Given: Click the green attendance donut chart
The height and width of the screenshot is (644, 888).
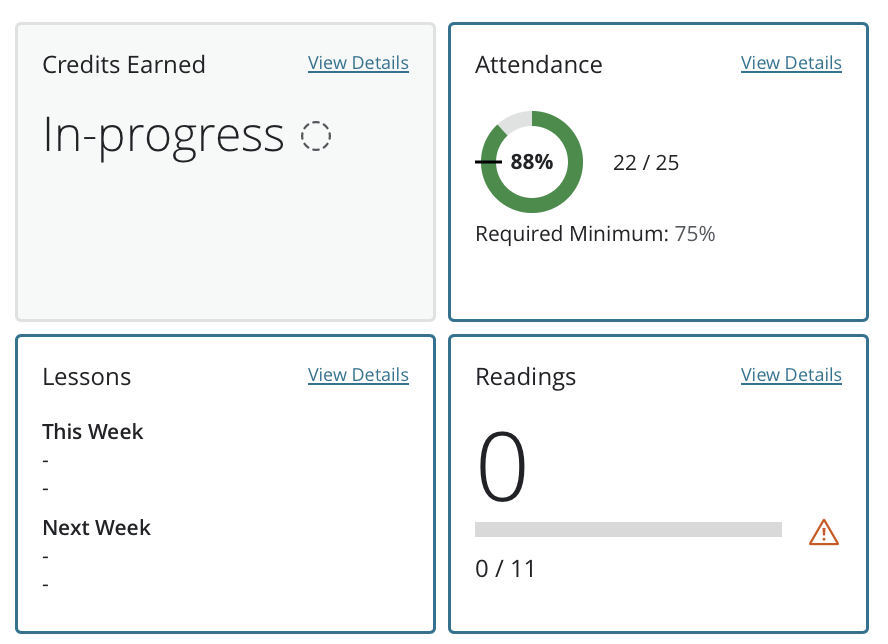Looking at the screenshot, I should [532, 162].
